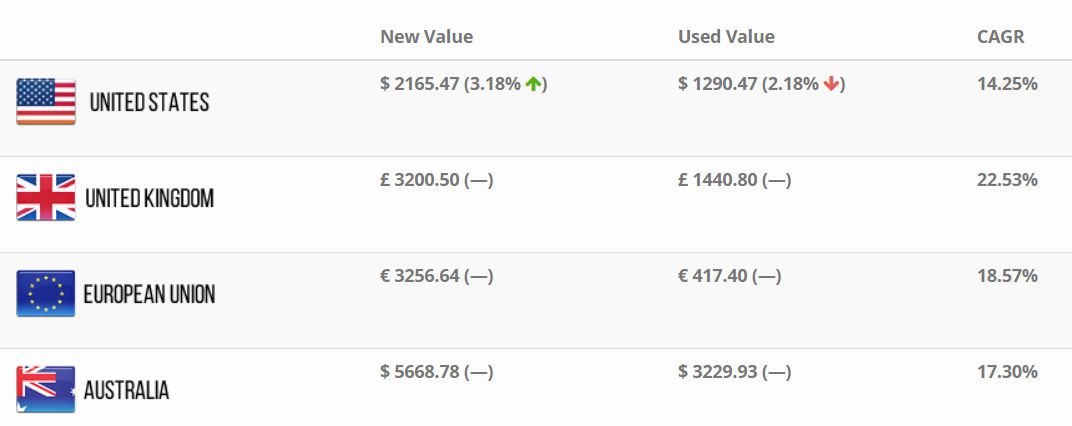Click the CAGR column header
This screenshot has width=1072, height=426.
tap(1001, 37)
